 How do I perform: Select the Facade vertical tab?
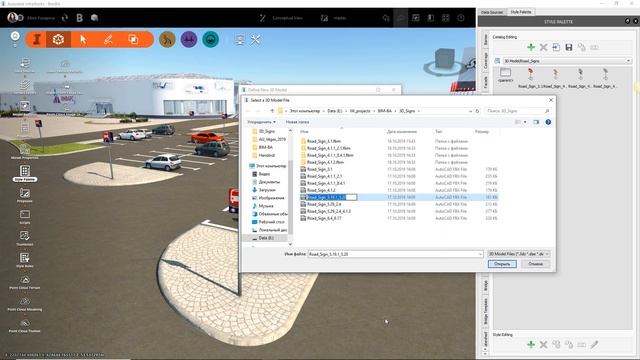(x=486, y=82)
